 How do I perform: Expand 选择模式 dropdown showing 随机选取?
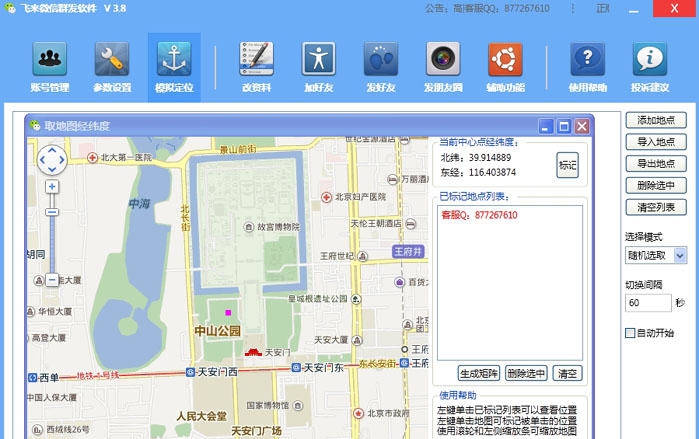pos(680,255)
